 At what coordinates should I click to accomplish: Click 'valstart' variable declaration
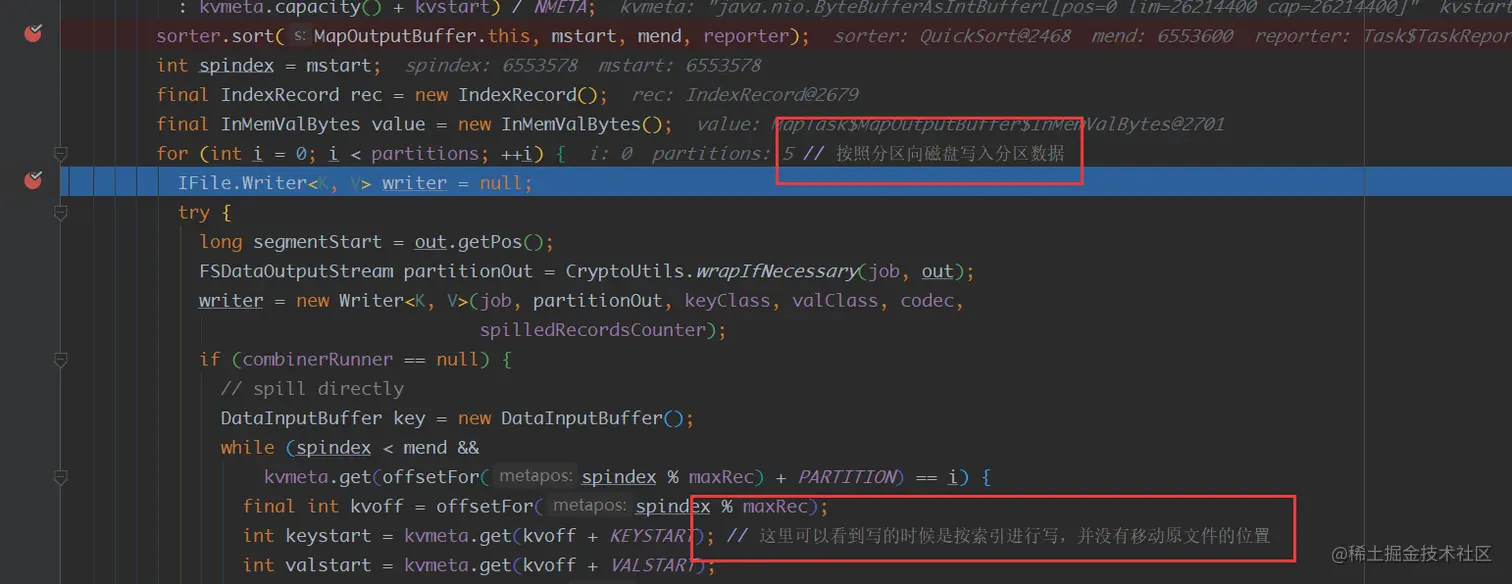pyautogui.click(x=328, y=565)
